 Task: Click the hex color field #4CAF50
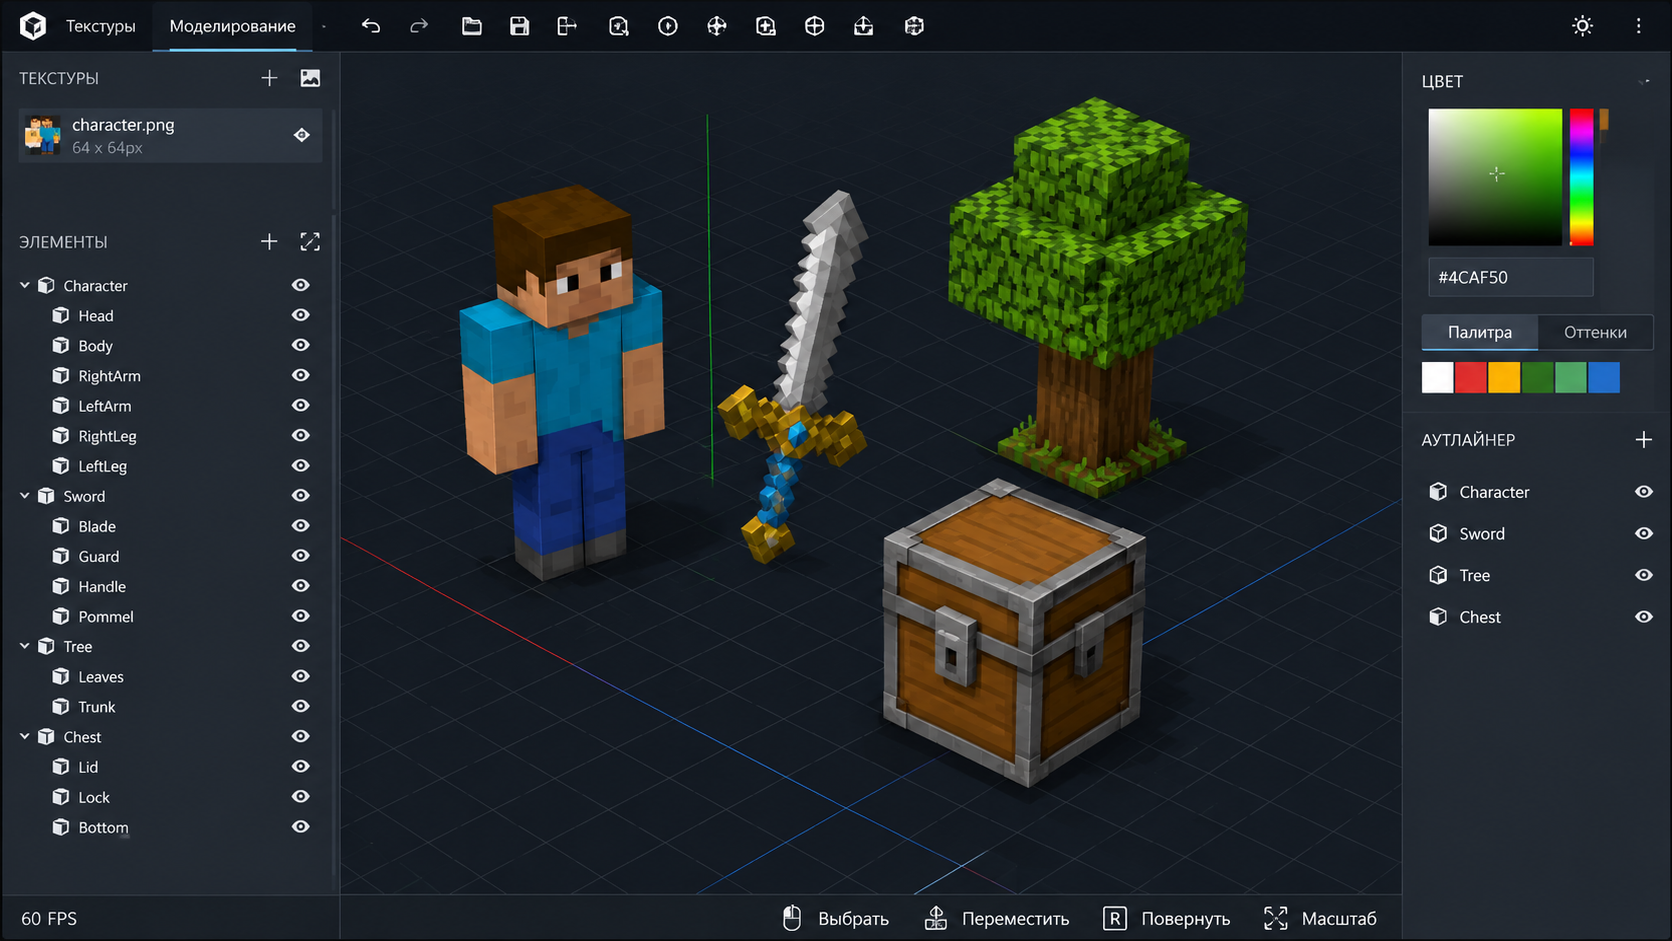(1510, 277)
